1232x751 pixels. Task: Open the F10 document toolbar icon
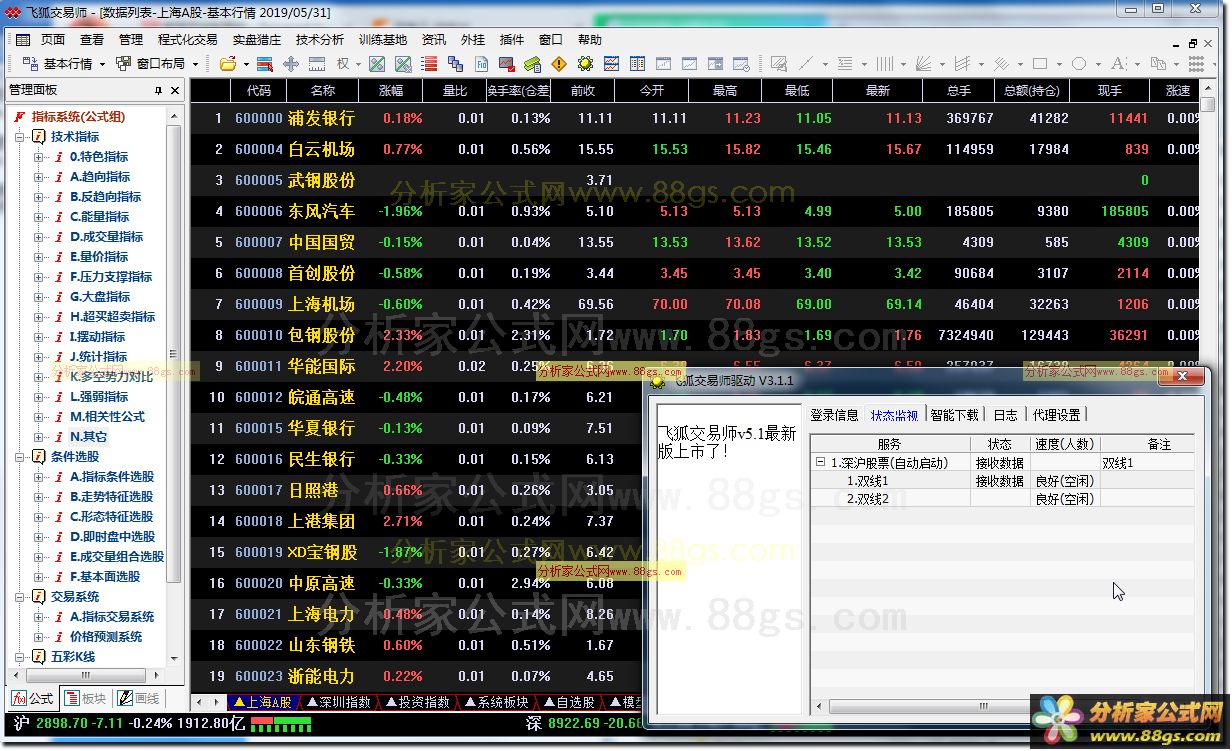tap(482, 64)
